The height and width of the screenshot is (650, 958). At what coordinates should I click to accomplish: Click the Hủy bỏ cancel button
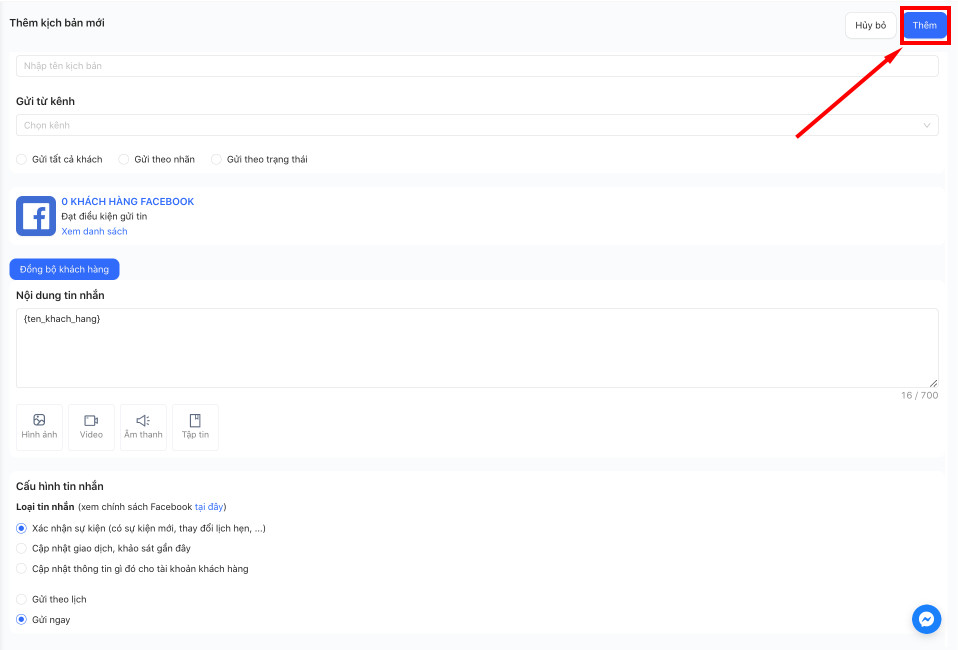coord(871,26)
